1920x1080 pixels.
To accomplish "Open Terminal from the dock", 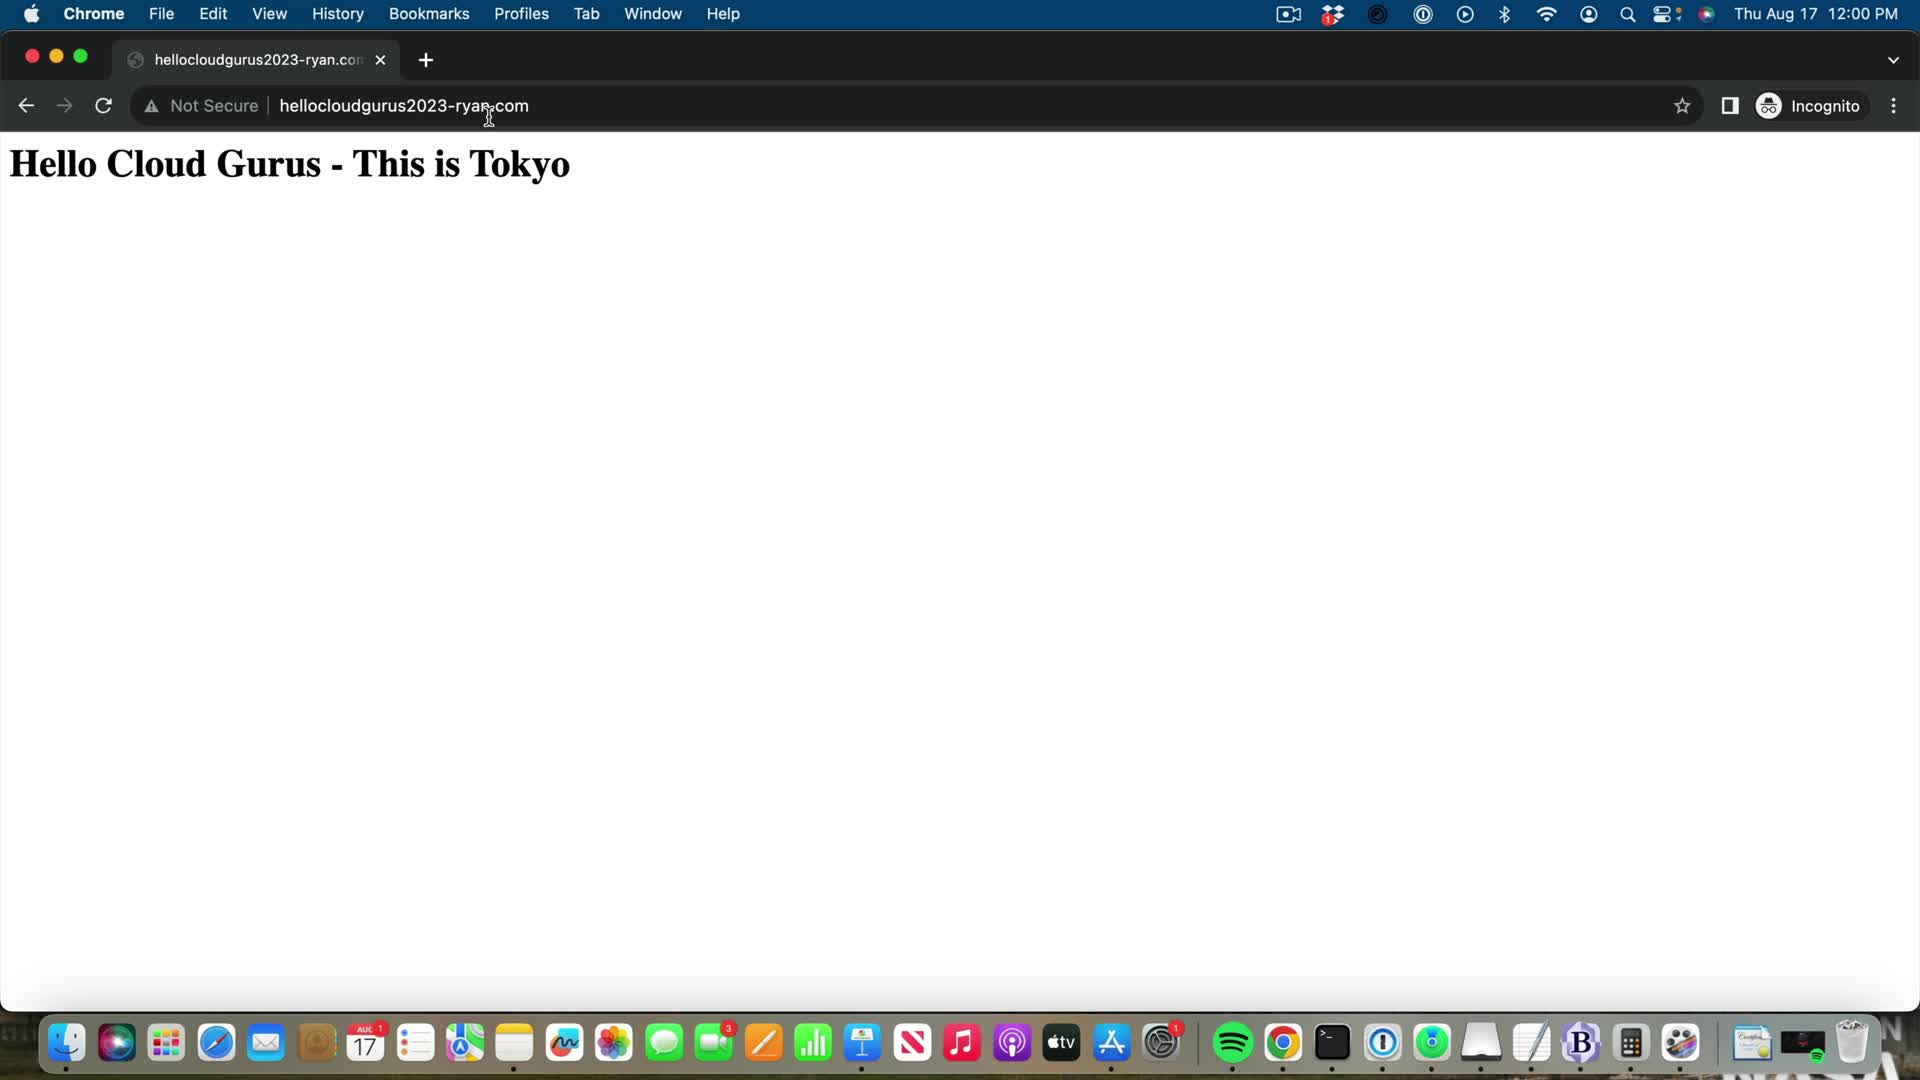I will tap(1332, 1044).
